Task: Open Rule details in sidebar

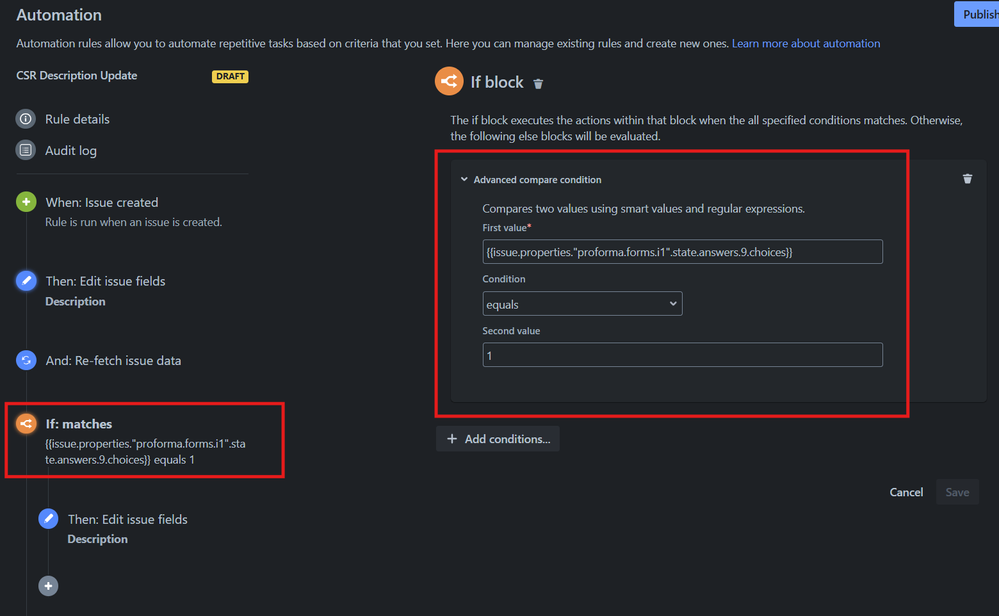Action: [x=77, y=119]
